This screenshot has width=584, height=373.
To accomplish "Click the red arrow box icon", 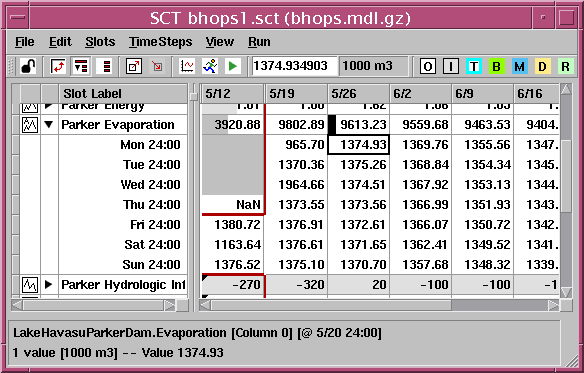I will (x=157, y=67).
